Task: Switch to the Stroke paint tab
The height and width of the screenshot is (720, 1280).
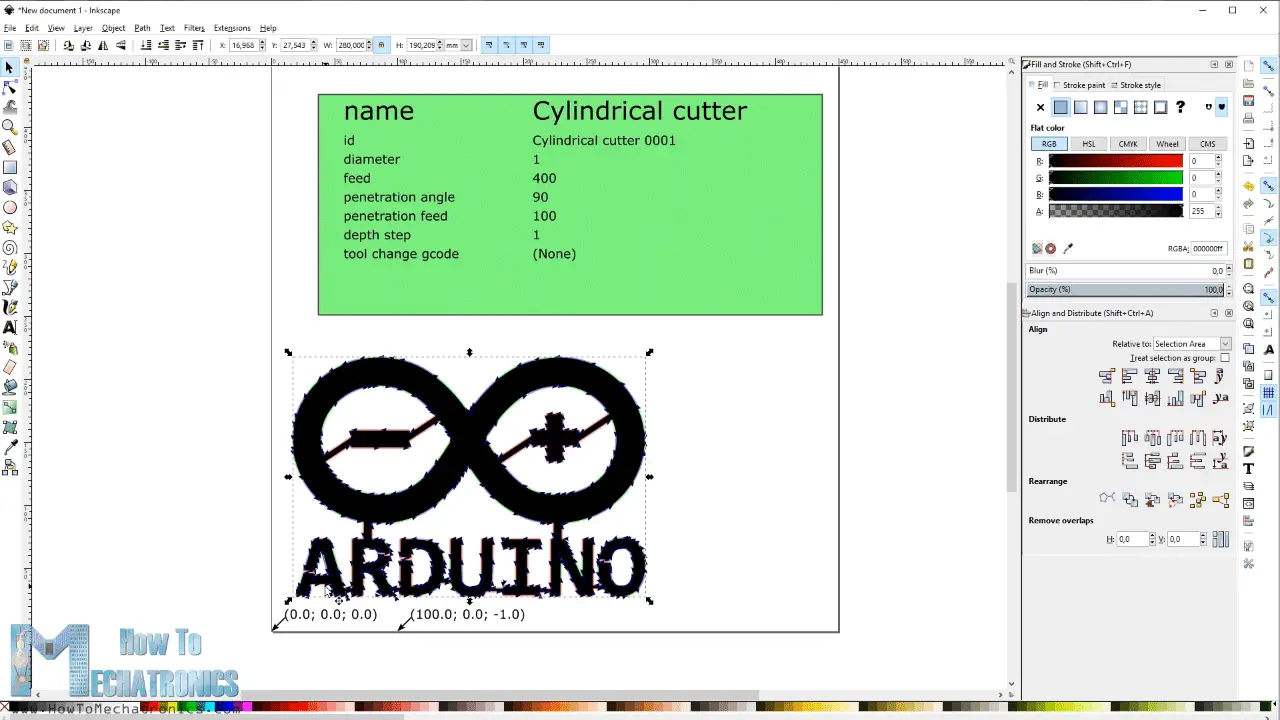Action: 1082,85
